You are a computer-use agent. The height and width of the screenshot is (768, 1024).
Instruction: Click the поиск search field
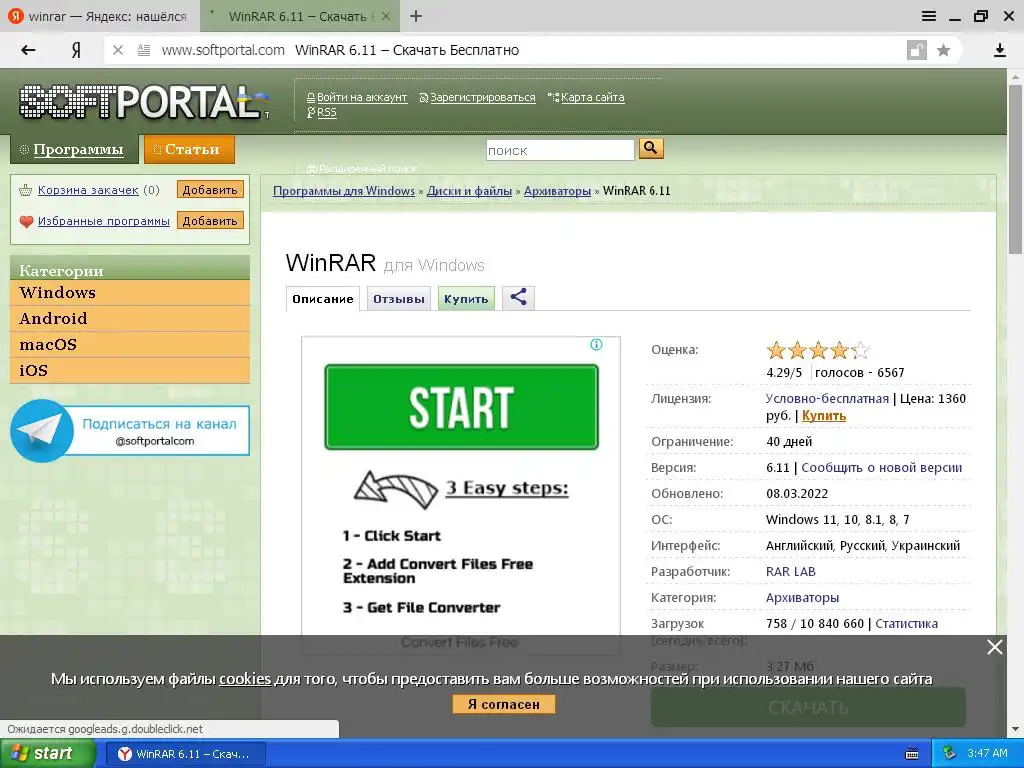pyautogui.click(x=560, y=150)
